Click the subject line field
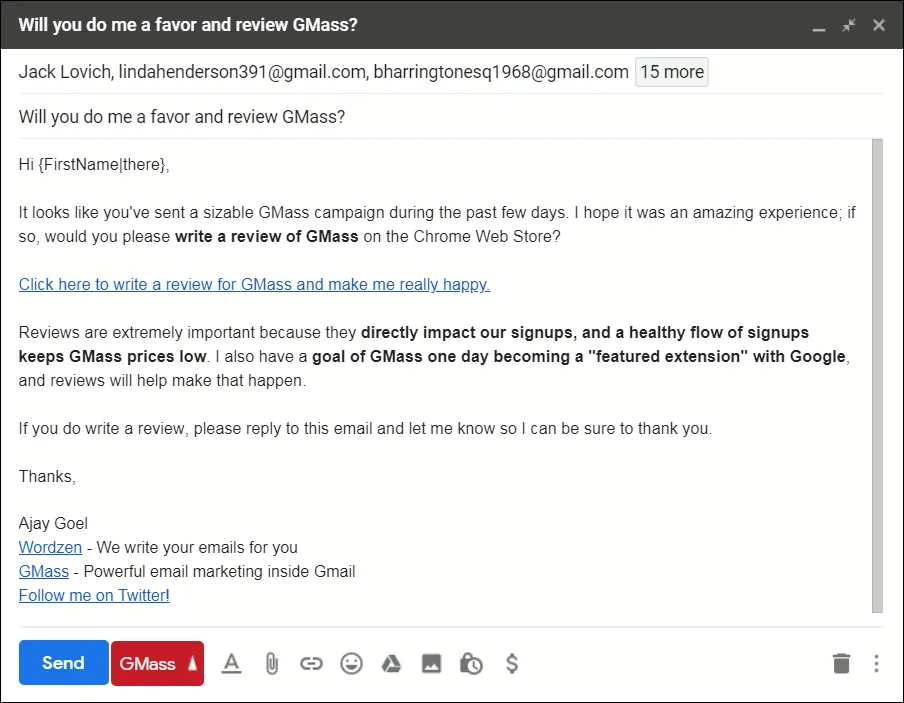The width and height of the screenshot is (904, 703). tap(451, 116)
